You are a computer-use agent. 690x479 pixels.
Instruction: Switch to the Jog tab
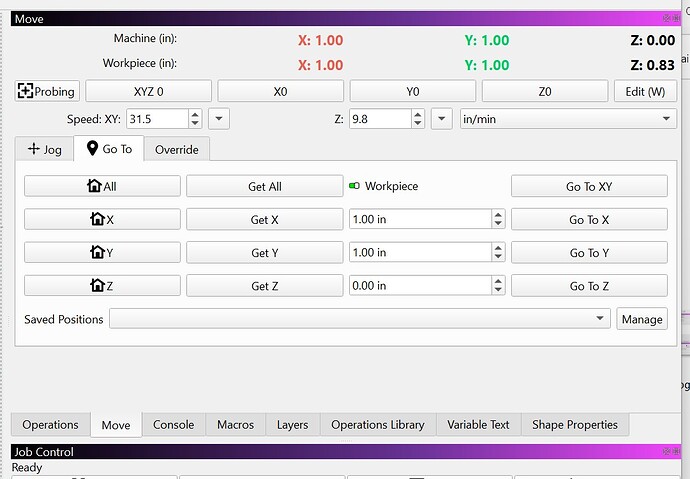click(44, 150)
